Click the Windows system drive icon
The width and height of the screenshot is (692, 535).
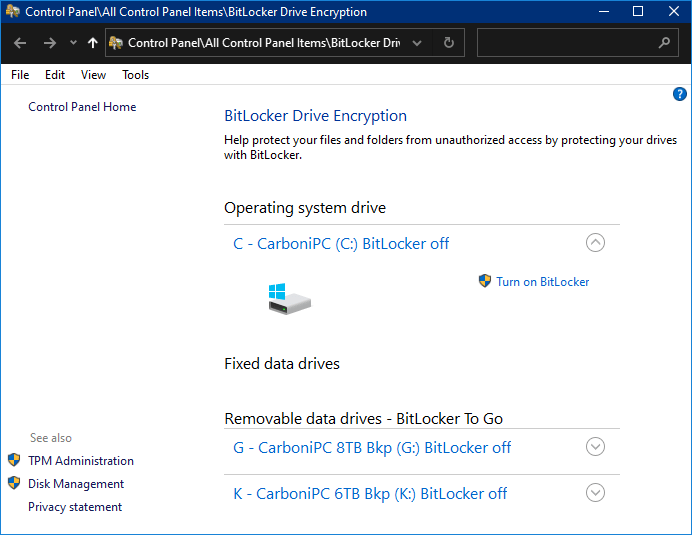(289, 299)
